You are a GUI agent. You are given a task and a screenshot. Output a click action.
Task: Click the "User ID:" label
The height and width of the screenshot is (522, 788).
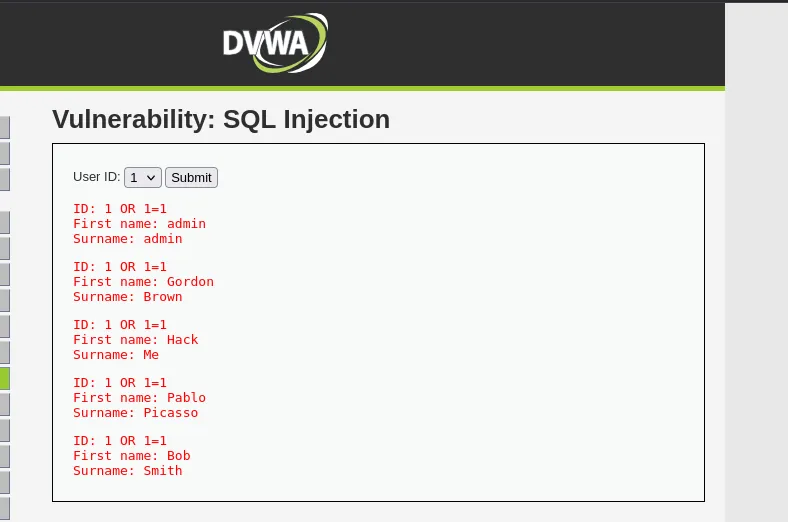click(x=96, y=177)
